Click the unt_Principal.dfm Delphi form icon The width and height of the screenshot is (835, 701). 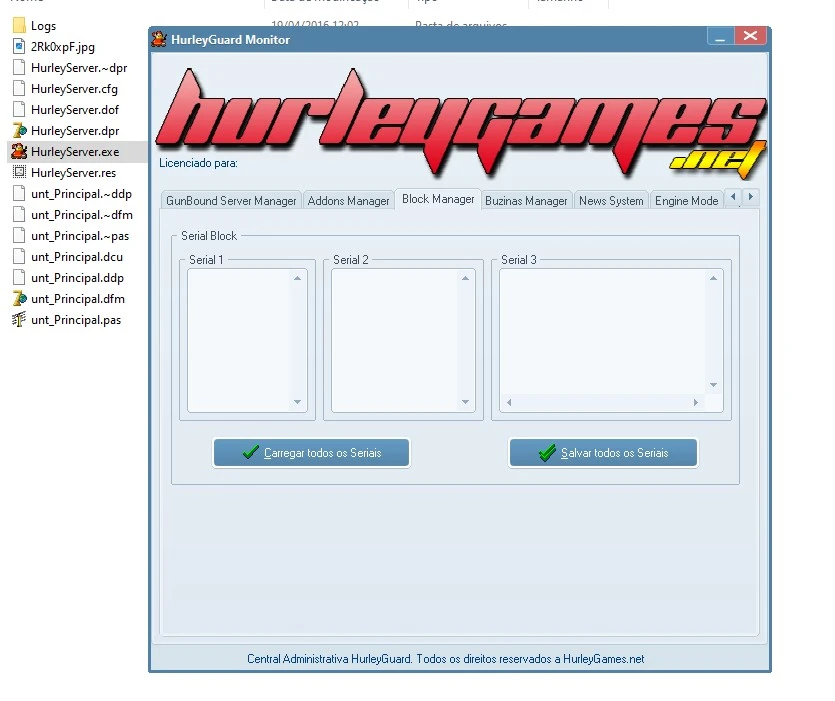point(19,298)
